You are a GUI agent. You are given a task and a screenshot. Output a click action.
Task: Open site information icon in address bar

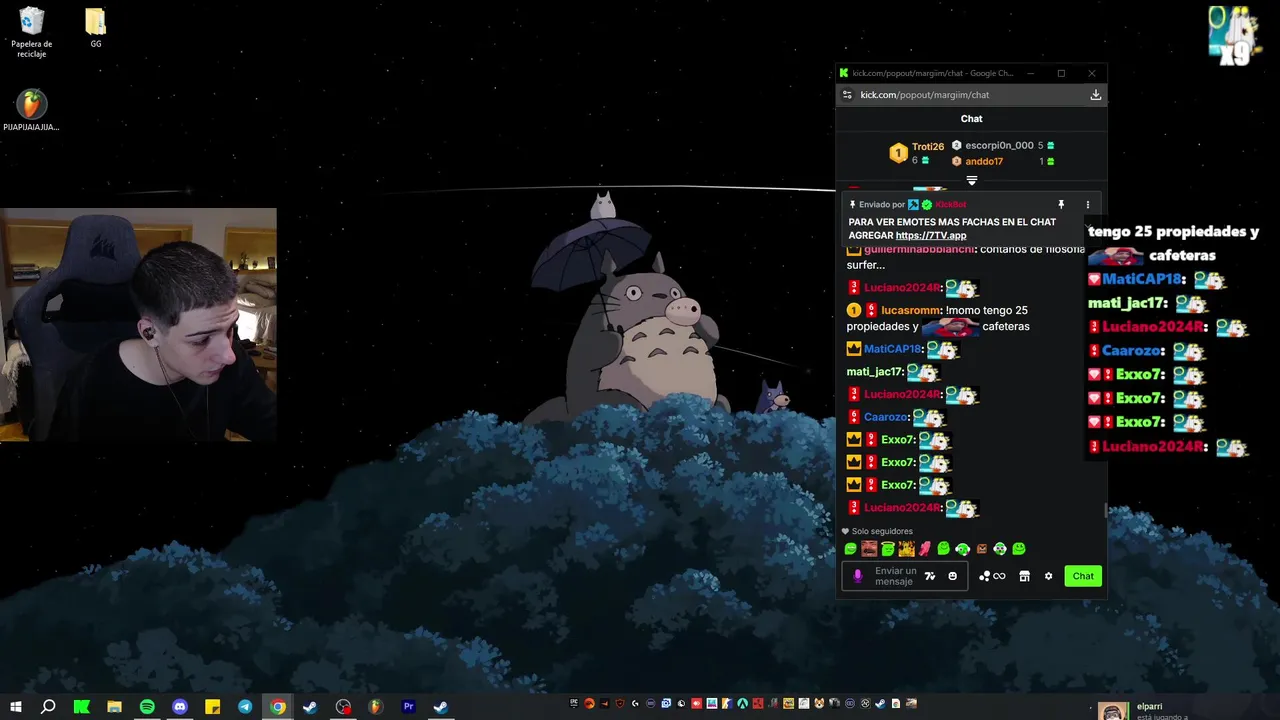[847, 95]
